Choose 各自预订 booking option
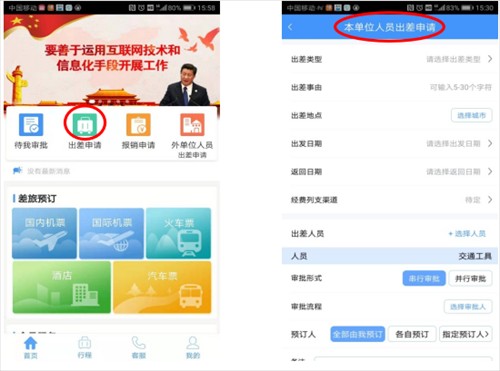The height and width of the screenshot is (371, 500). click(x=412, y=334)
